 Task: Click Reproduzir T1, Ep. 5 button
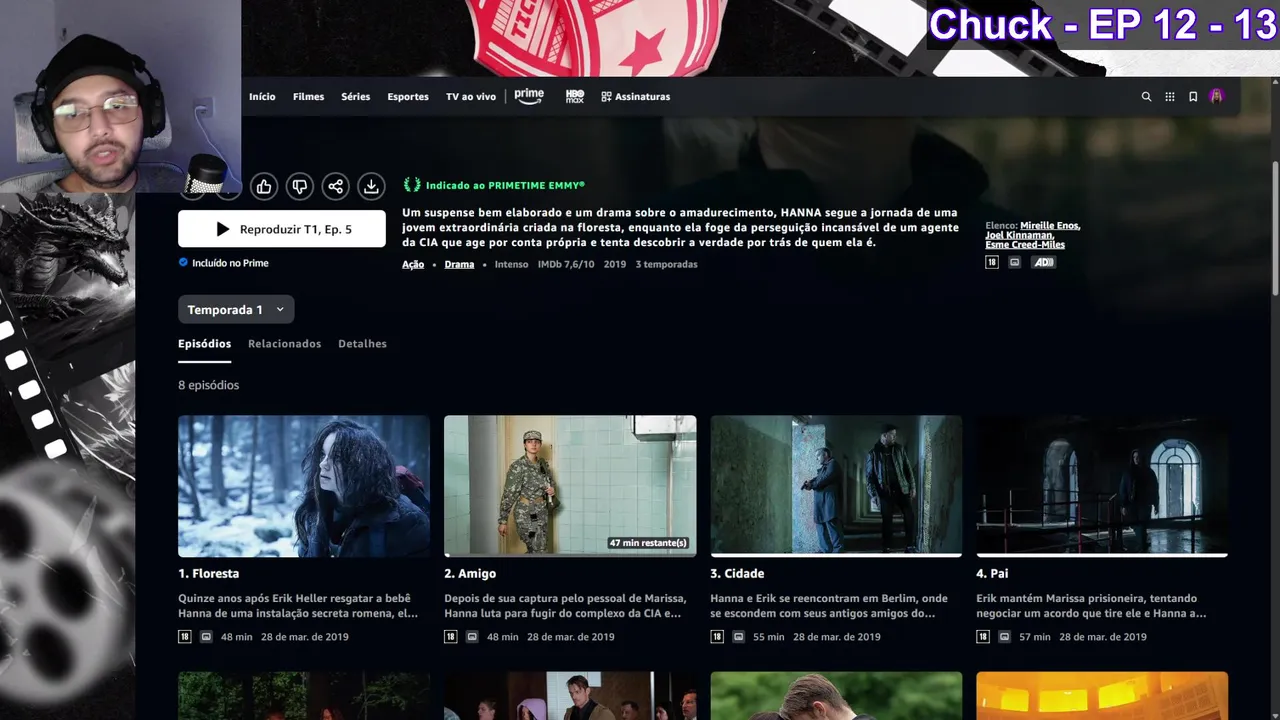(x=282, y=229)
